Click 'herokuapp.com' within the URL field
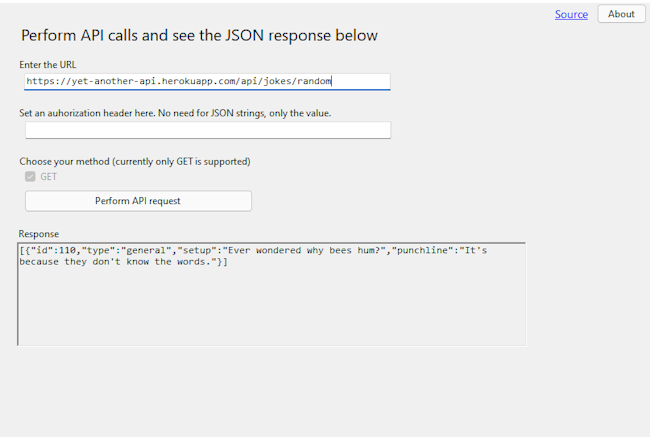Screen dimensions: 650x437 coord(199,81)
